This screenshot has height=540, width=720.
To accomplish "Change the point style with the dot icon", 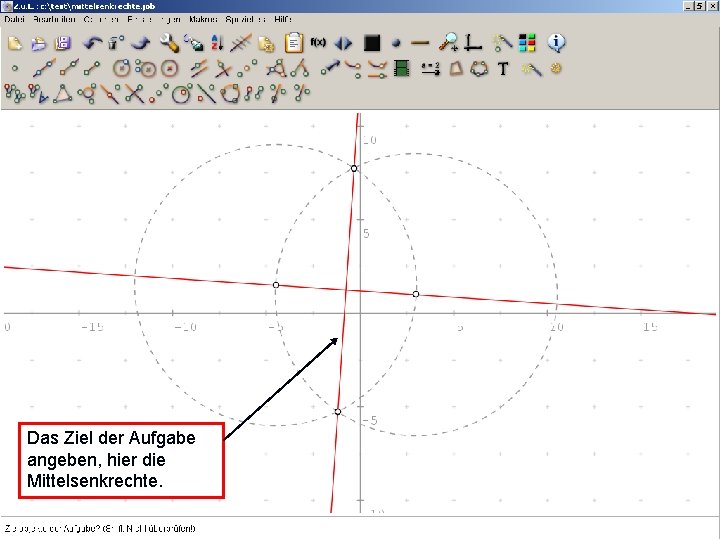I will click(x=396, y=43).
